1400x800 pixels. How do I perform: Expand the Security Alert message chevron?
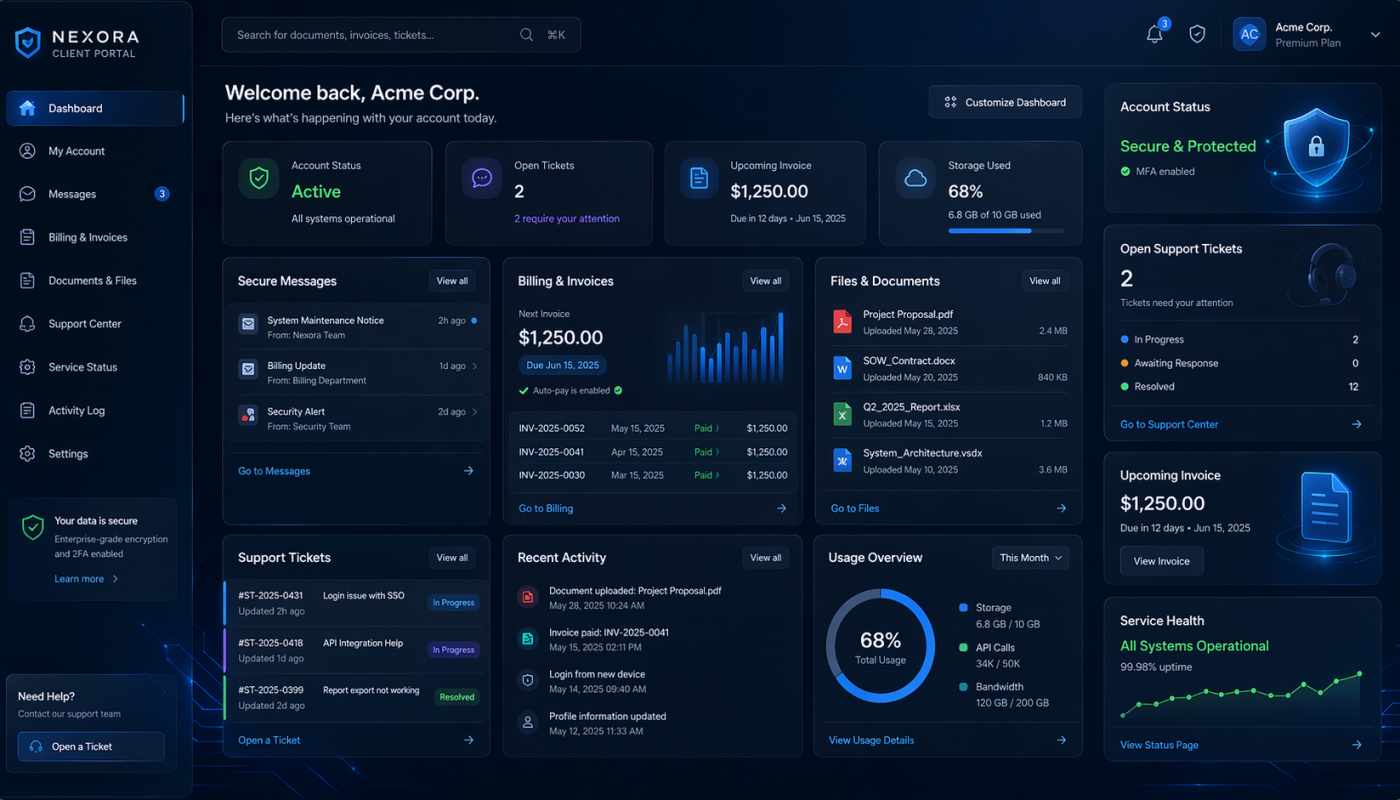(x=476, y=411)
